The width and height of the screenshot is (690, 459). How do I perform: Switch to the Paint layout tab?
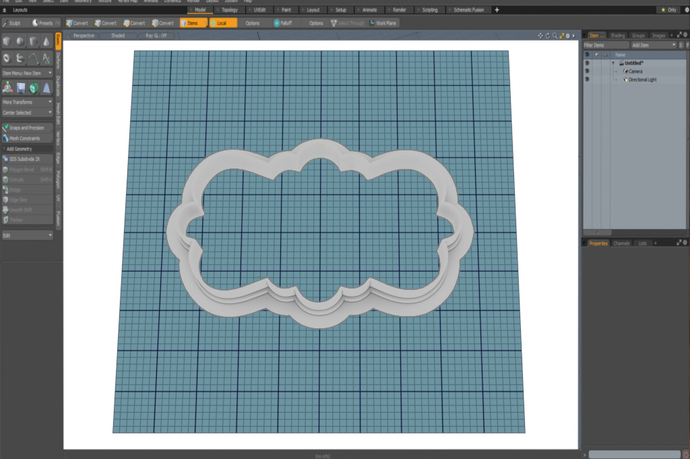[x=285, y=10]
